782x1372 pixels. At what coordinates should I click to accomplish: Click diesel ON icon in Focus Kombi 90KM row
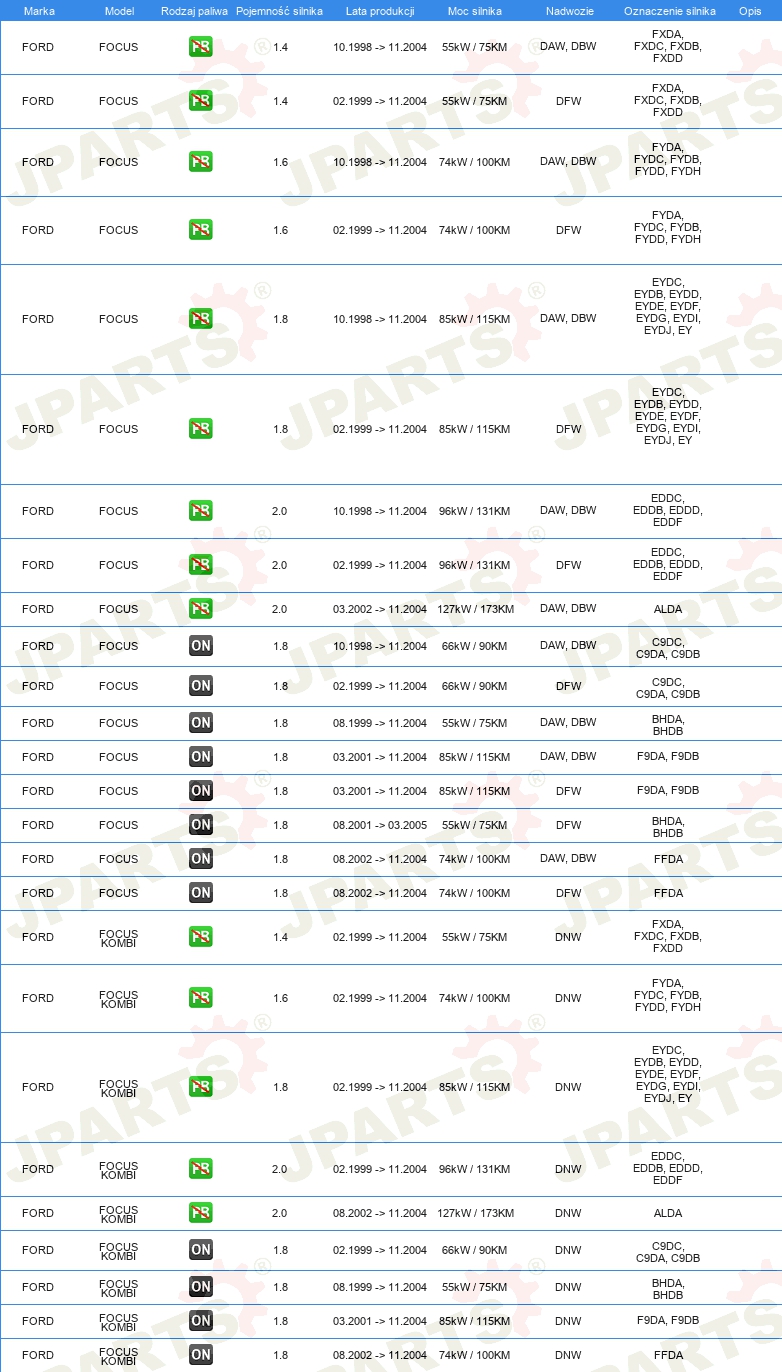point(200,1250)
